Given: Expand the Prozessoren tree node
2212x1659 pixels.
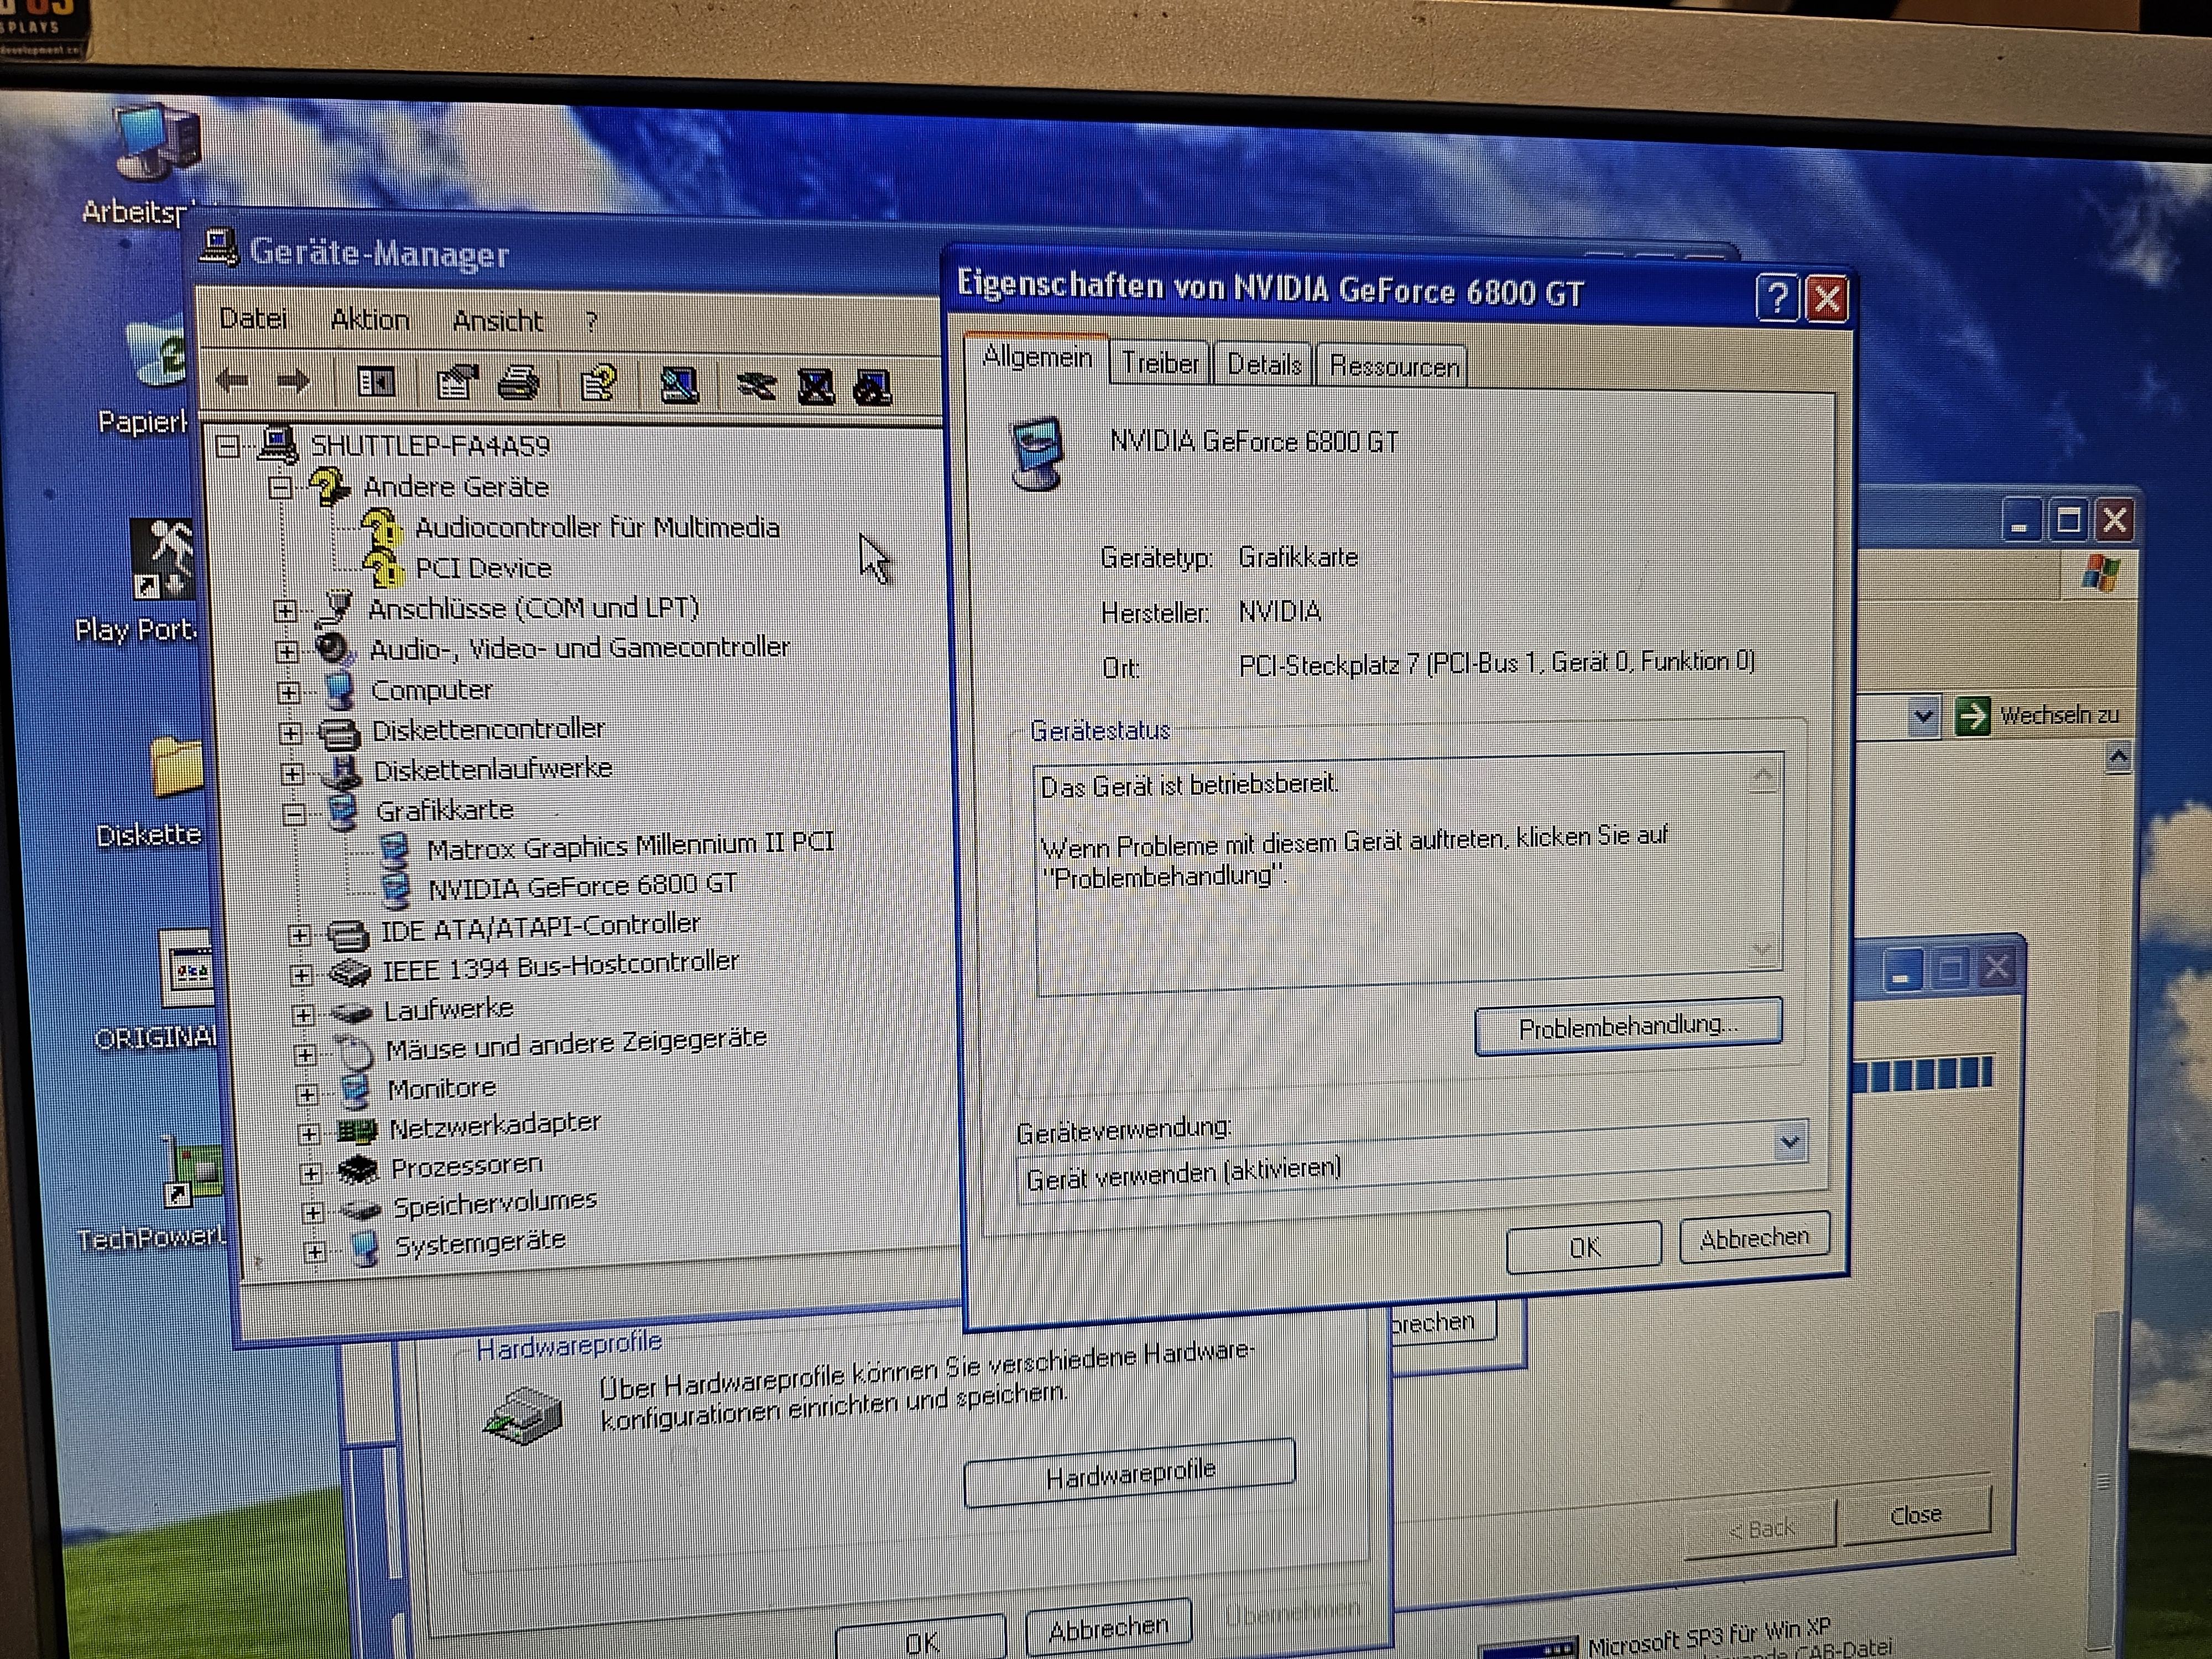Looking at the screenshot, I should click(x=310, y=1173).
